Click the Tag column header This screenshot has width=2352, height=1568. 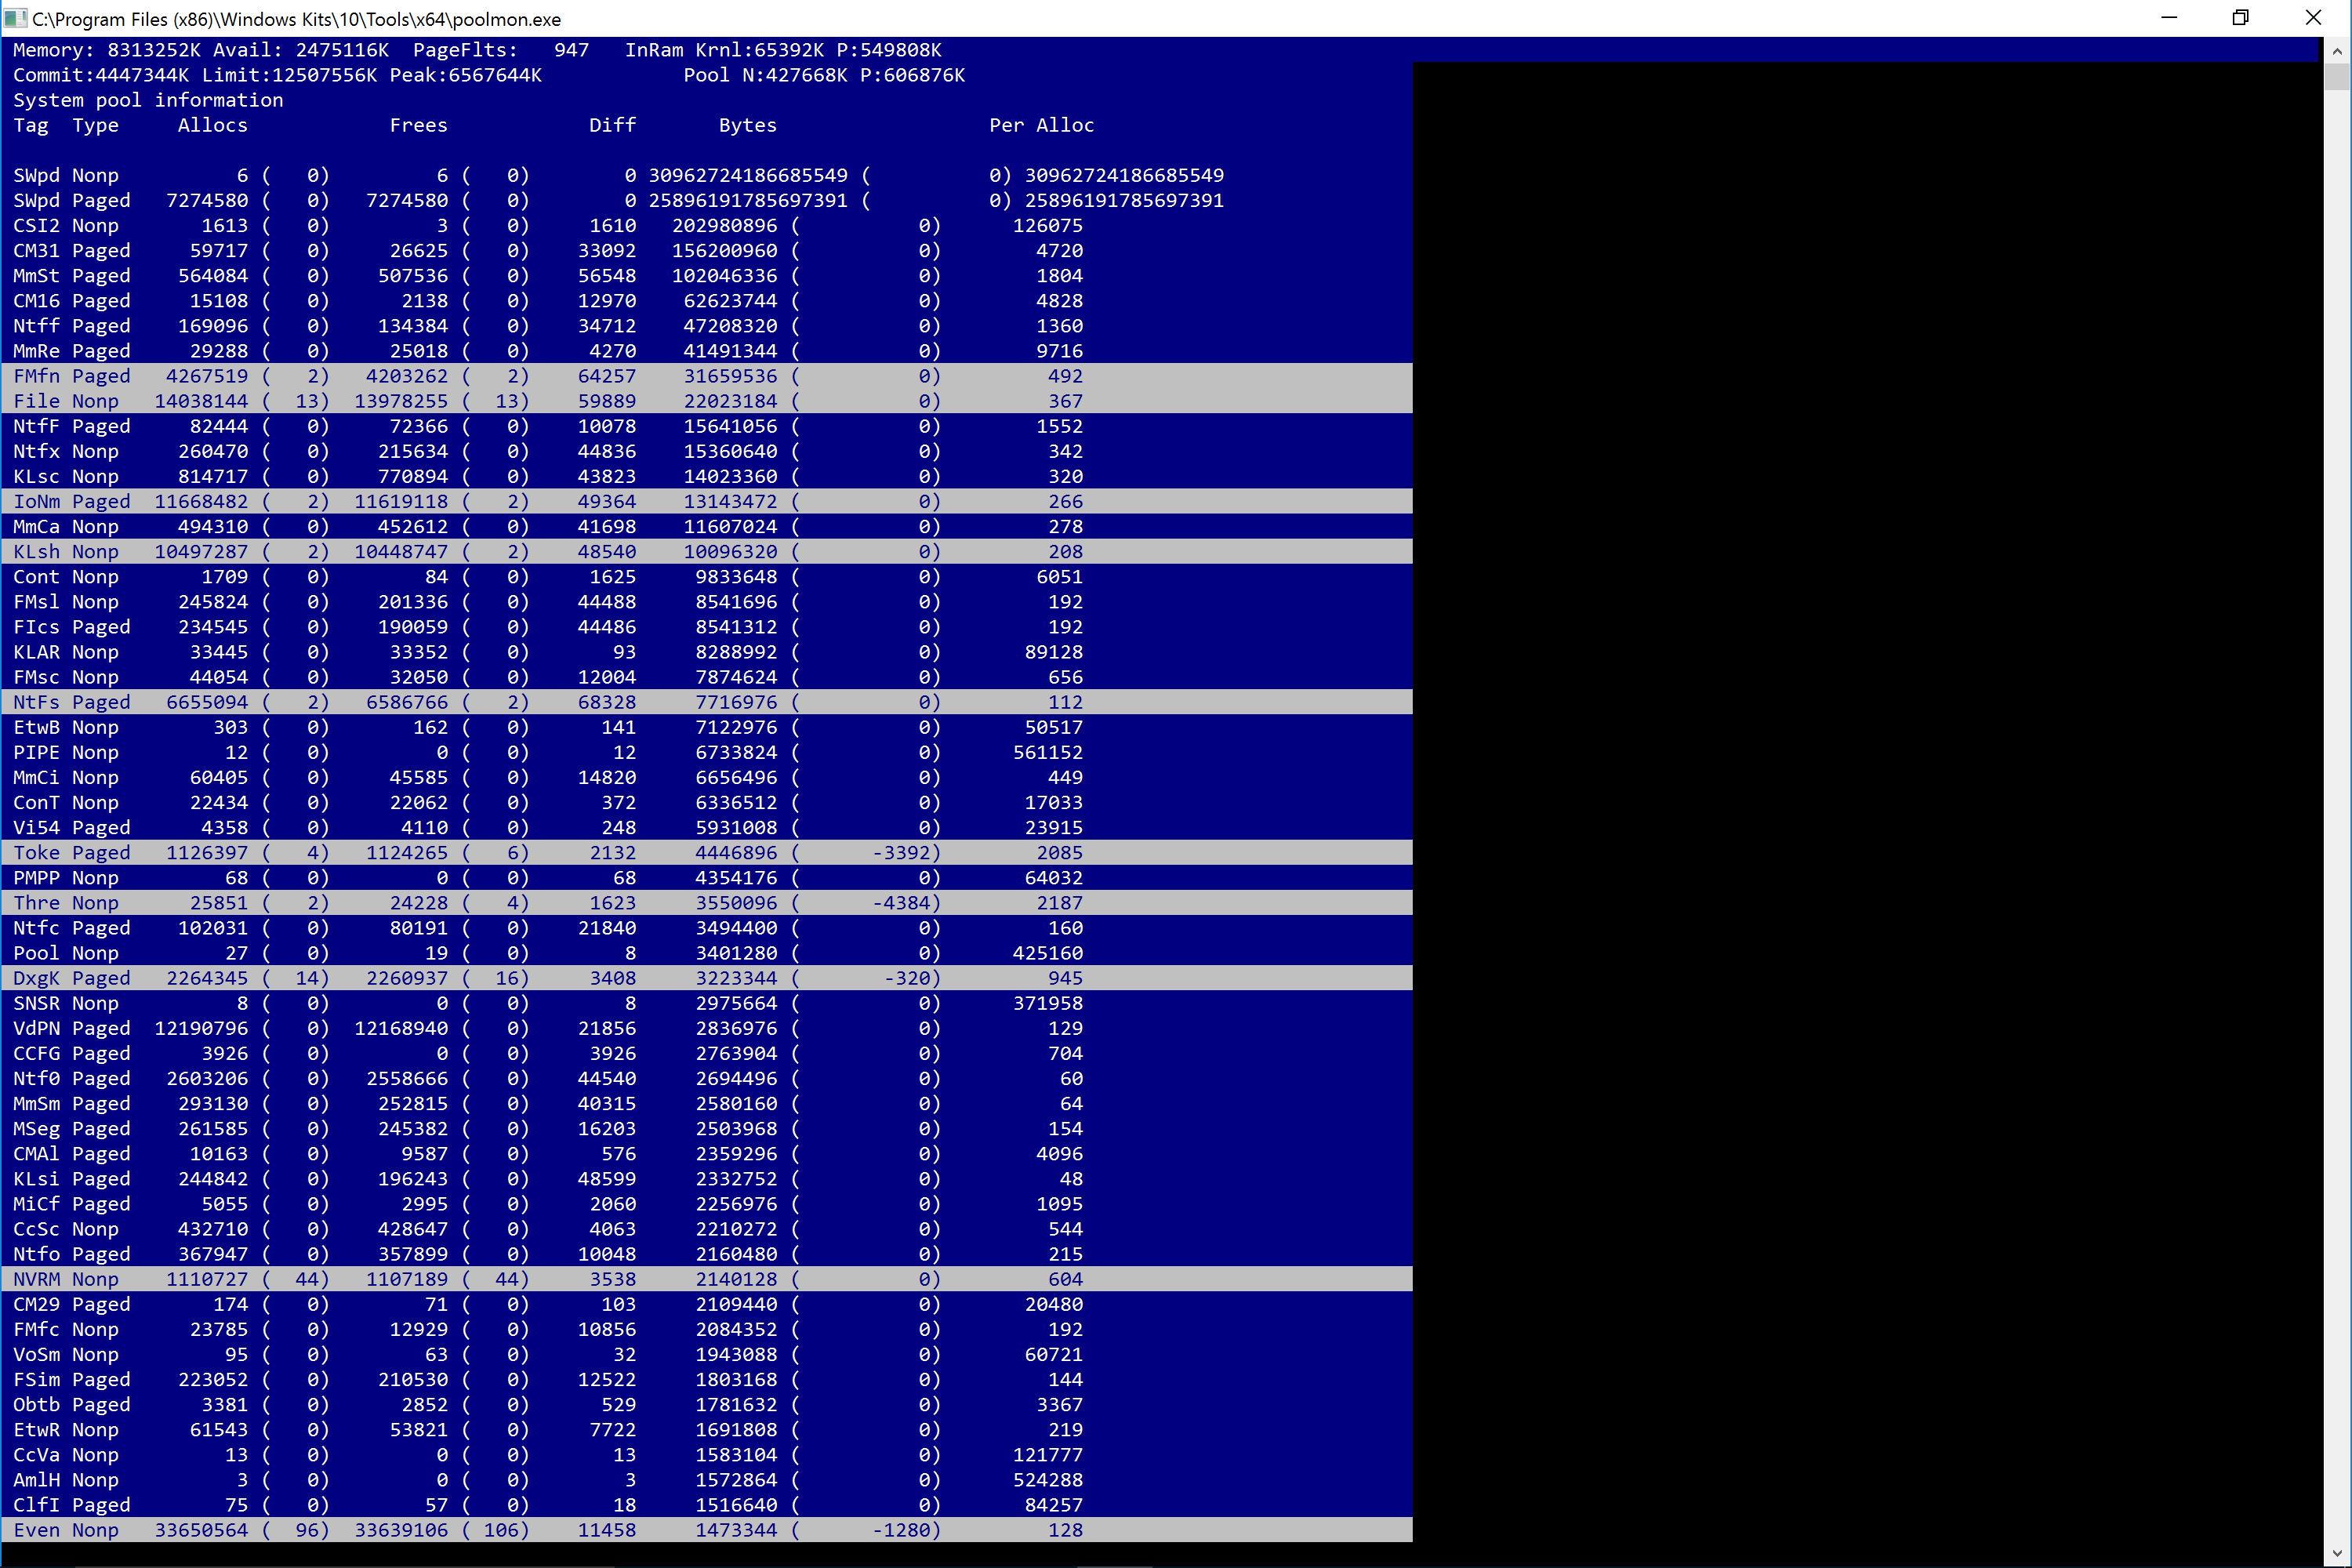pos(31,125)
